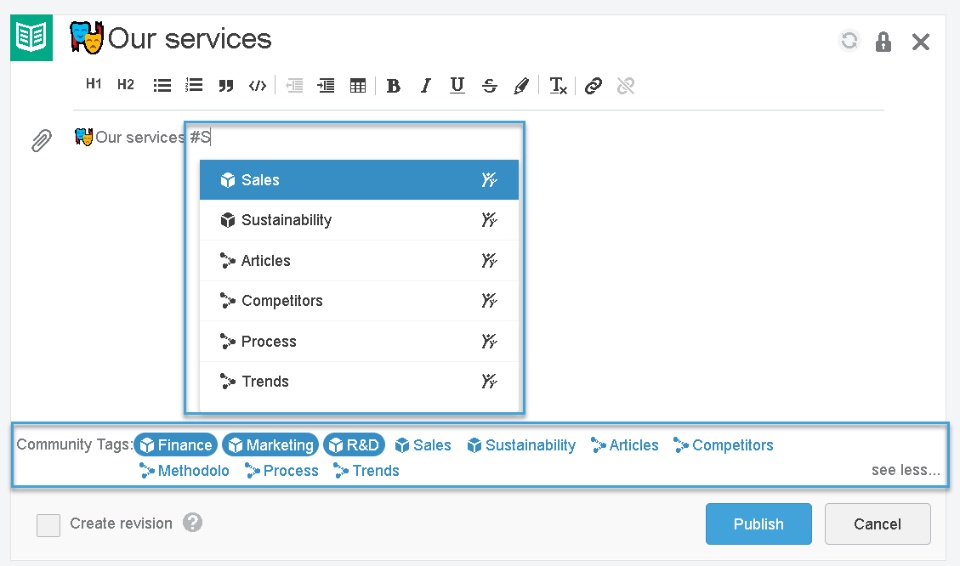The image size is (960, 566).
Task: Deselect the Finance community tag
Action: coord(176,445)
